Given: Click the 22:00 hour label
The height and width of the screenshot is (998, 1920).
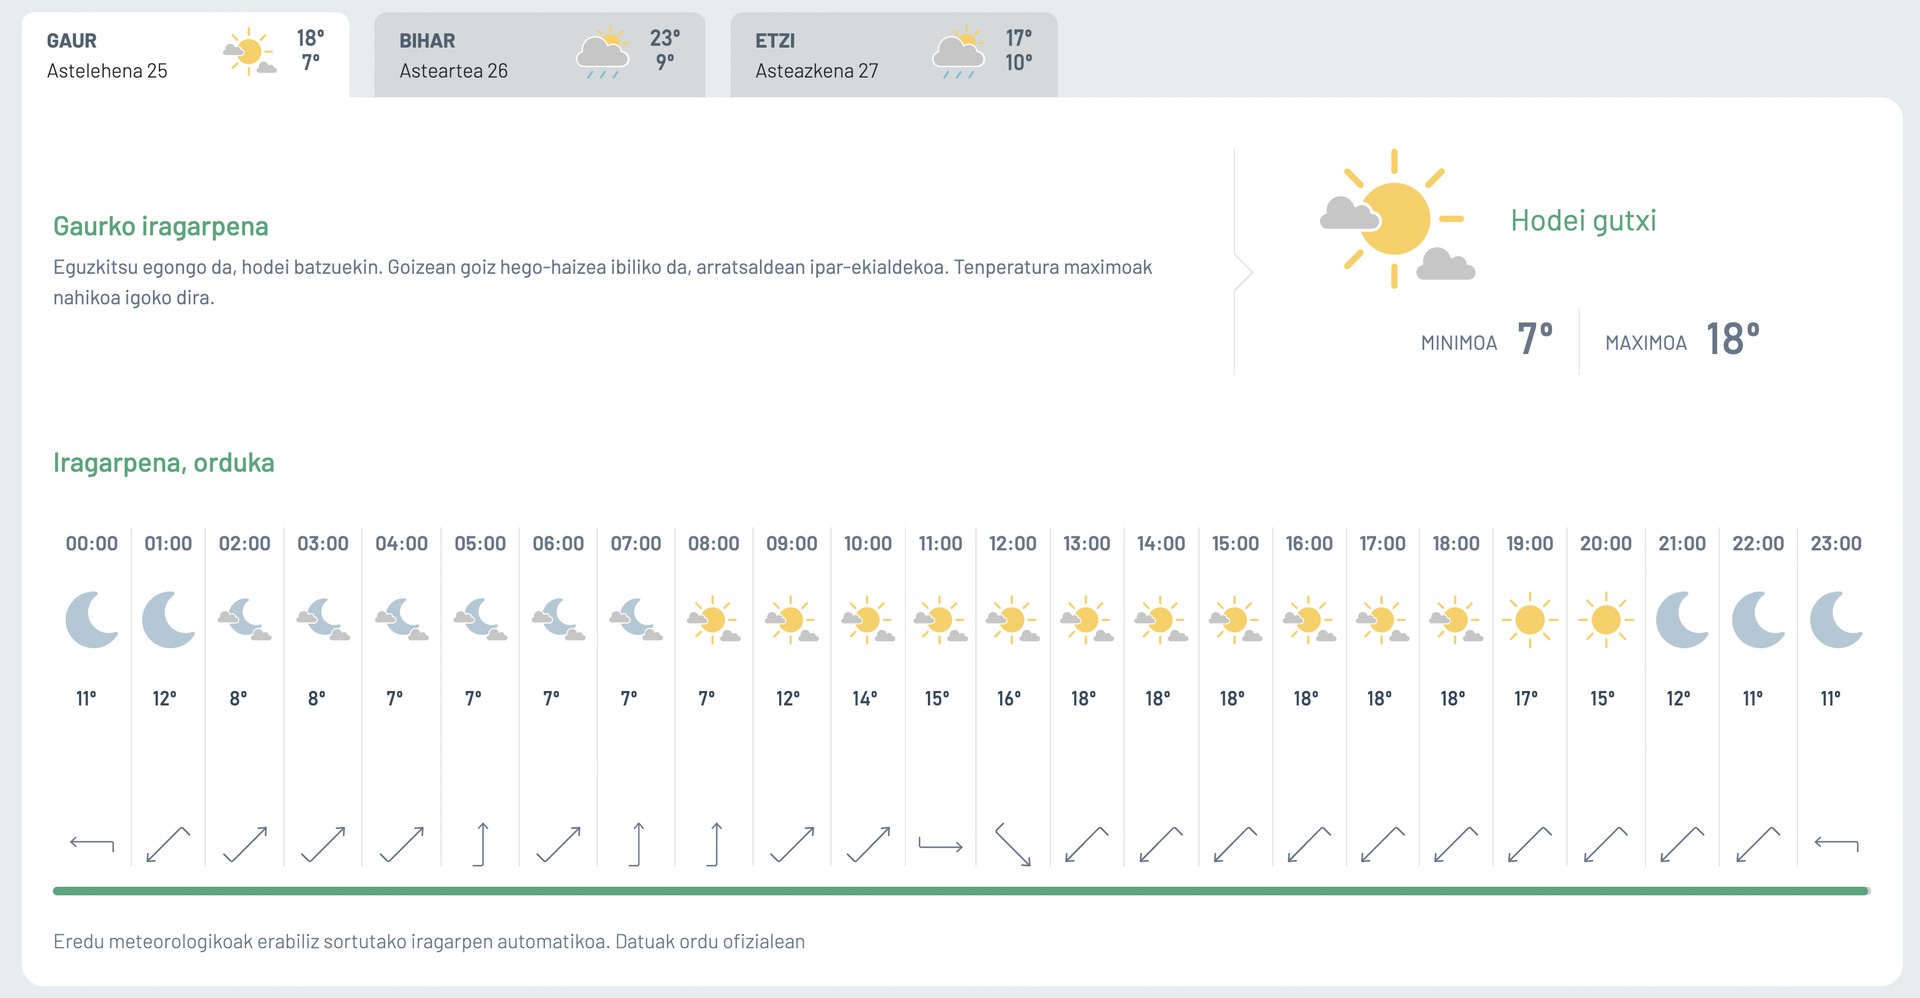Looking at the screenshot, I should click(1759, 544).
